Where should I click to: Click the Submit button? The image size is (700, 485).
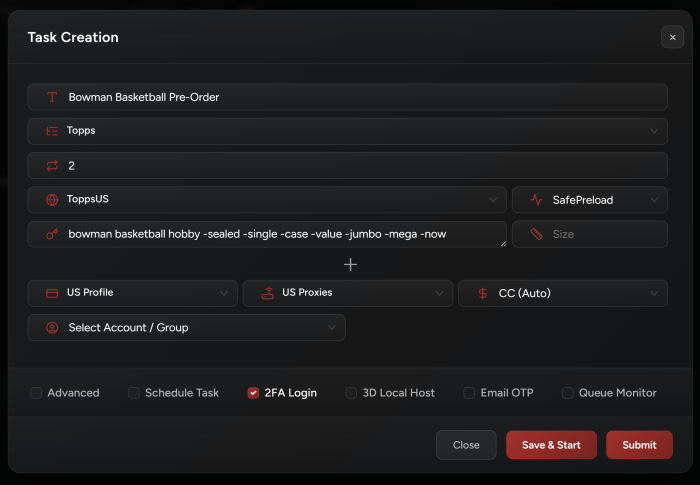(x=639, y=445)
